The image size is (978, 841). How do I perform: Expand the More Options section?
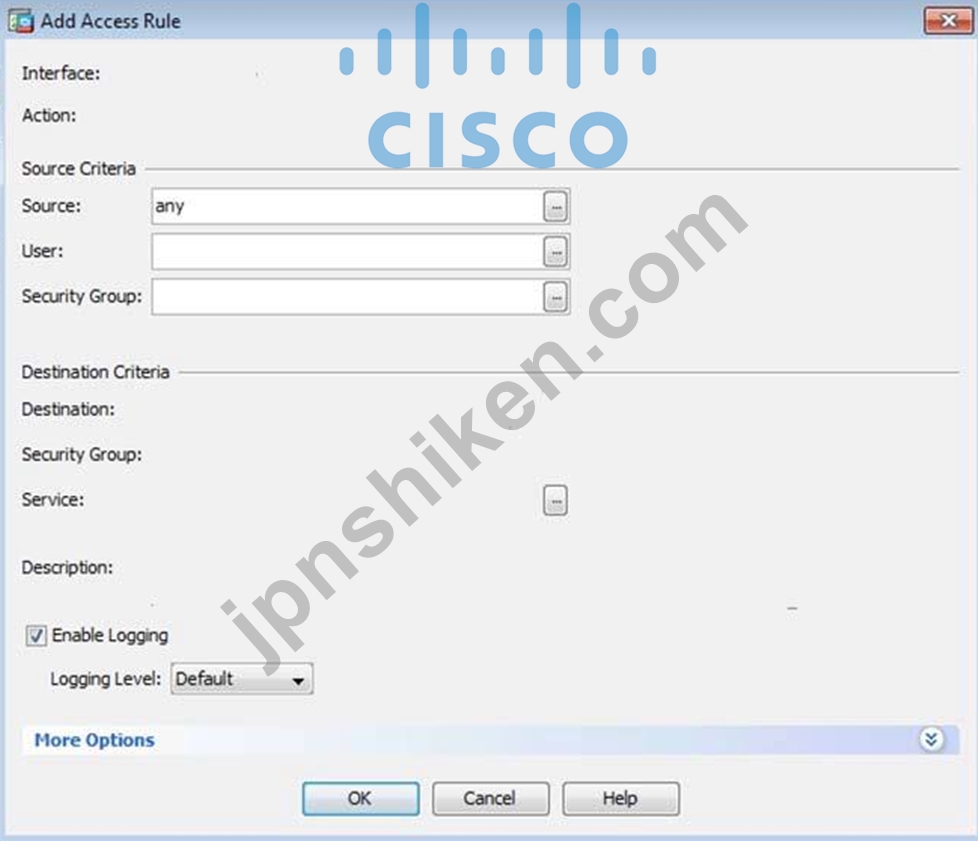[931, 740]
